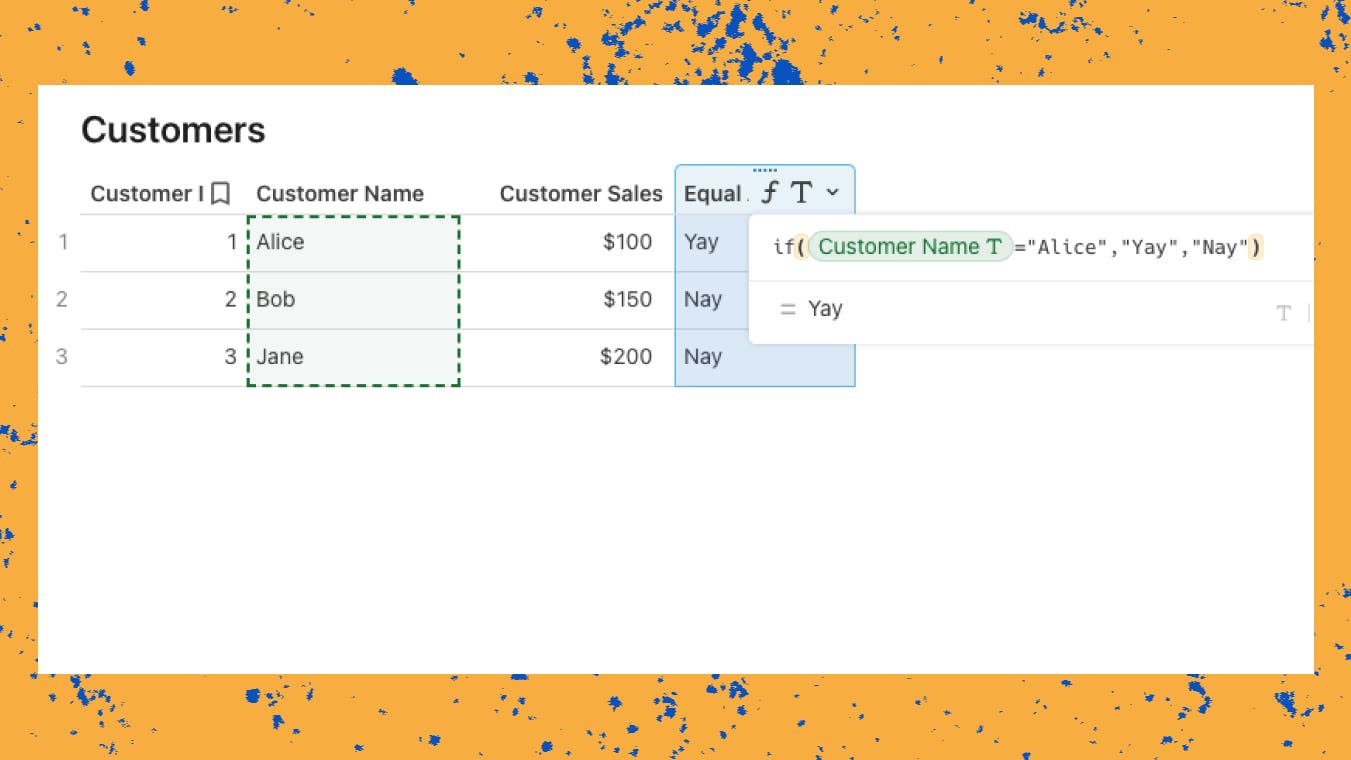This screenshot has height=760, width=1351.
Task: Open the Customer Name column header menu
Action: (340, 193)
